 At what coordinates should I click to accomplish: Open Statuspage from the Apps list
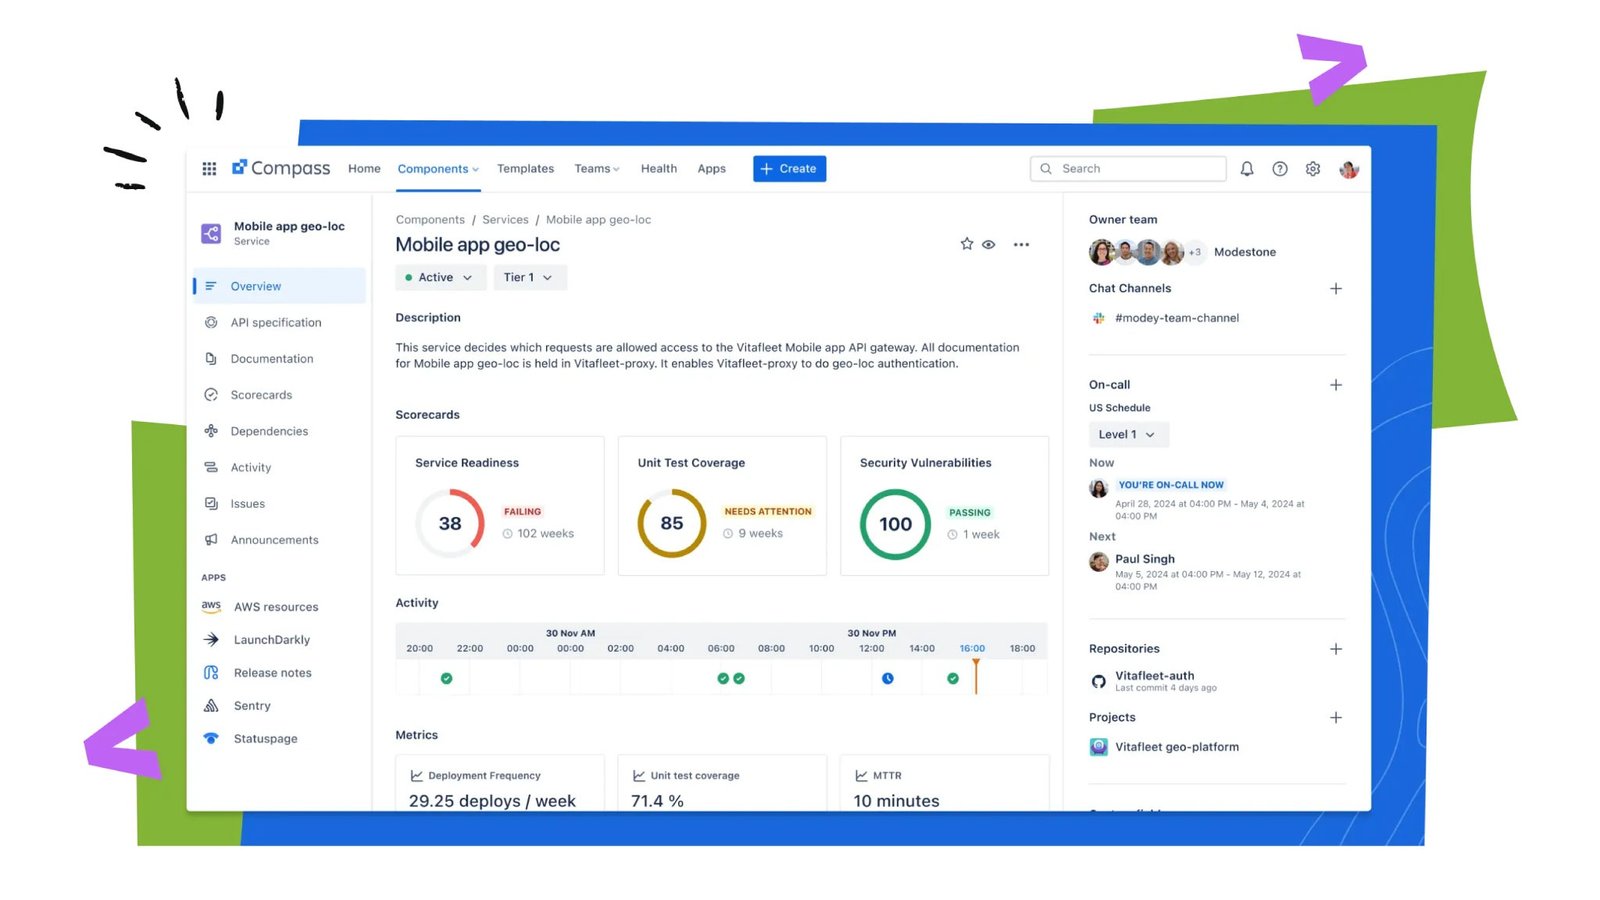[x=264, y=738]
